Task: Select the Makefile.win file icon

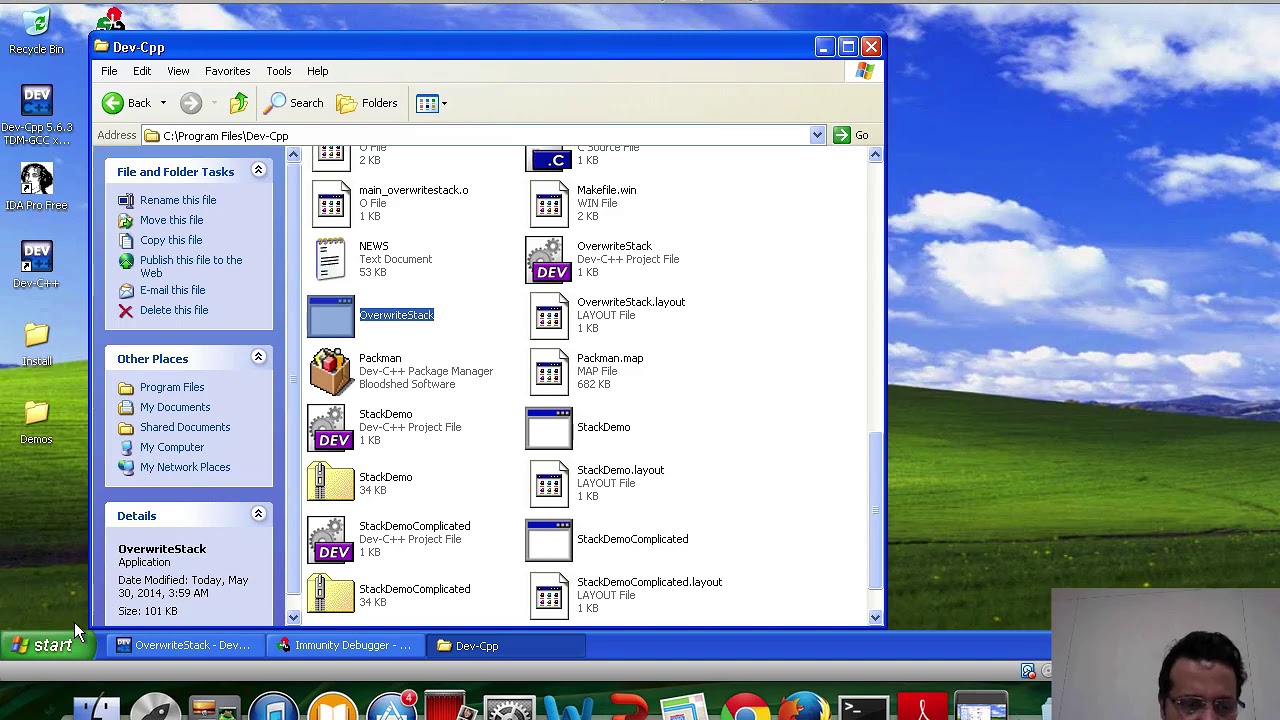Action: click(x=549, y=203)
